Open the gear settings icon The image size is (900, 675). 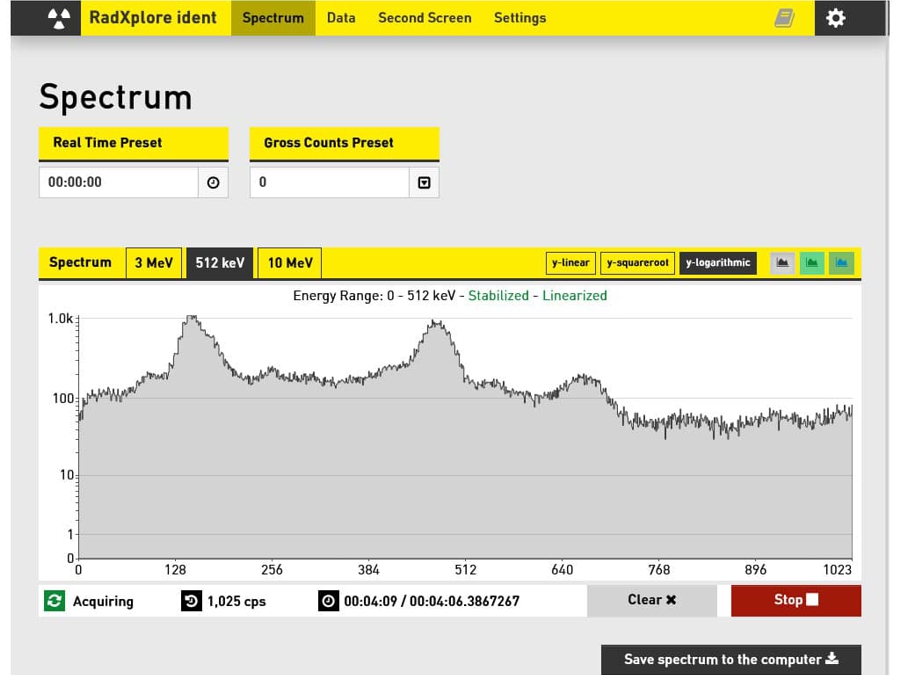pos(836,18)
